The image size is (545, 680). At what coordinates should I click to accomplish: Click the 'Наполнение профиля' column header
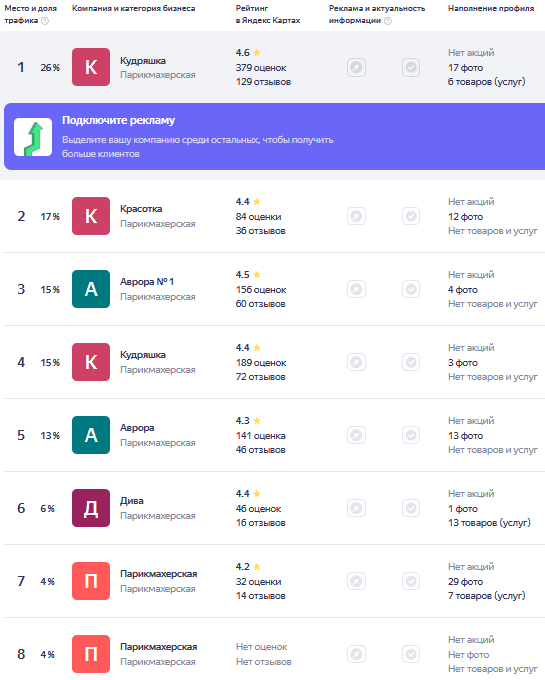pos(491,8)
